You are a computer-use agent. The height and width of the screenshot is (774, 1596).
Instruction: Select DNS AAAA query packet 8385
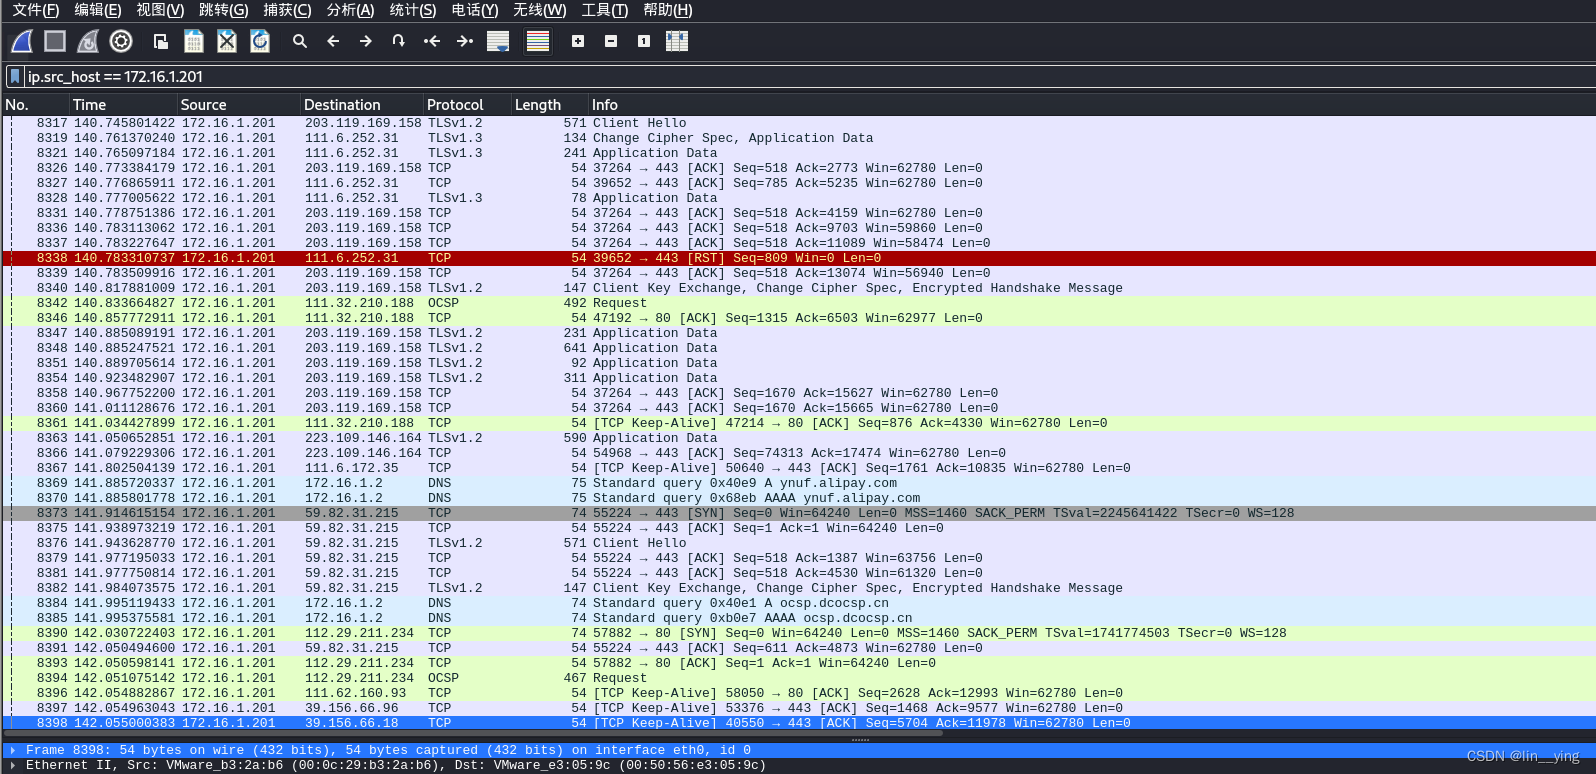(798, 618)
